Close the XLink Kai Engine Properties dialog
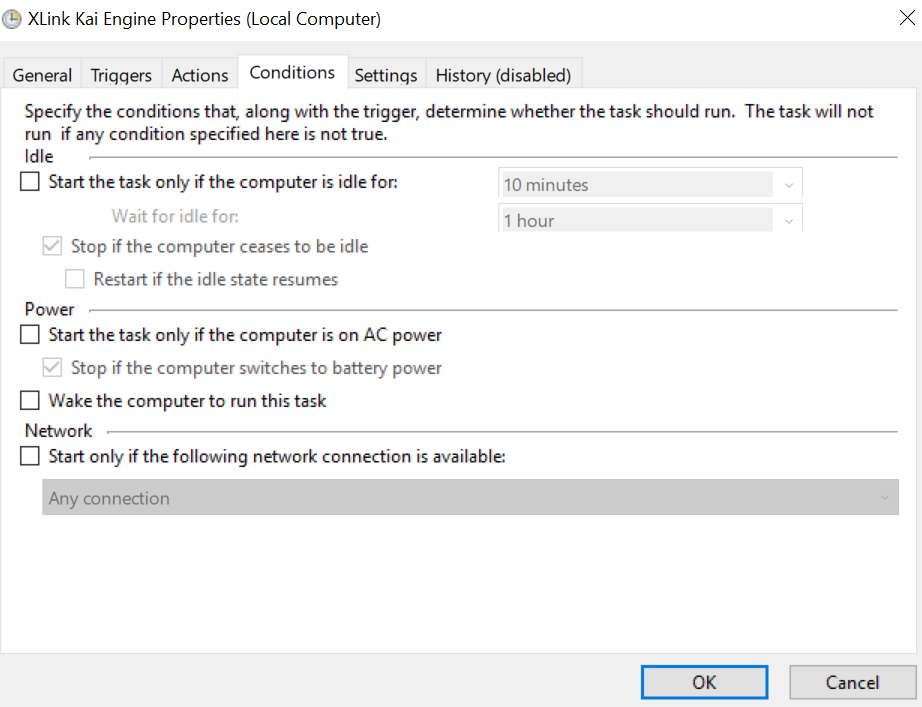Screen dimensions: 922x707 coord(891,19)
